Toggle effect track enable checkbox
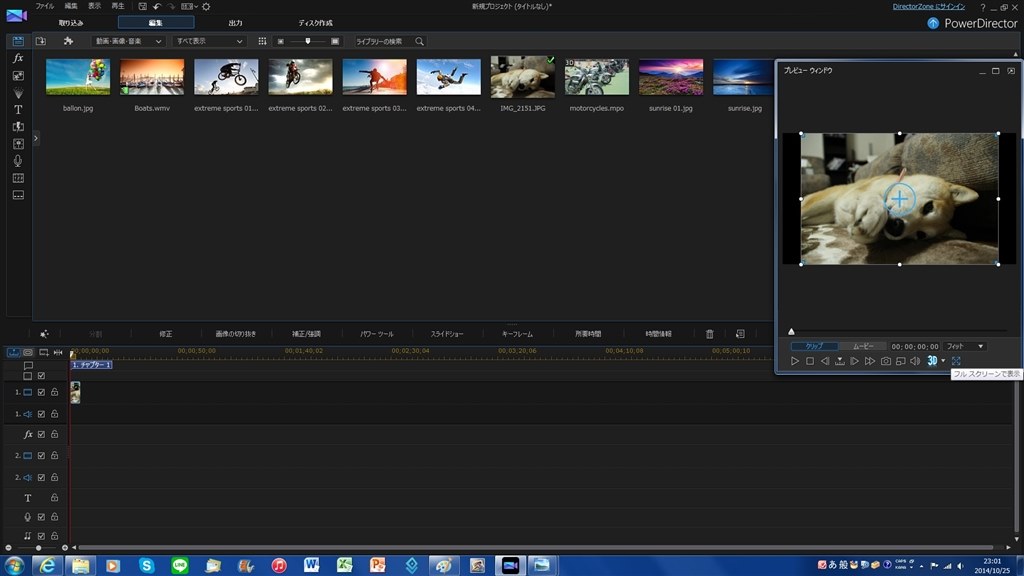This screenshot has height=576, width=1024. [41, 434]
